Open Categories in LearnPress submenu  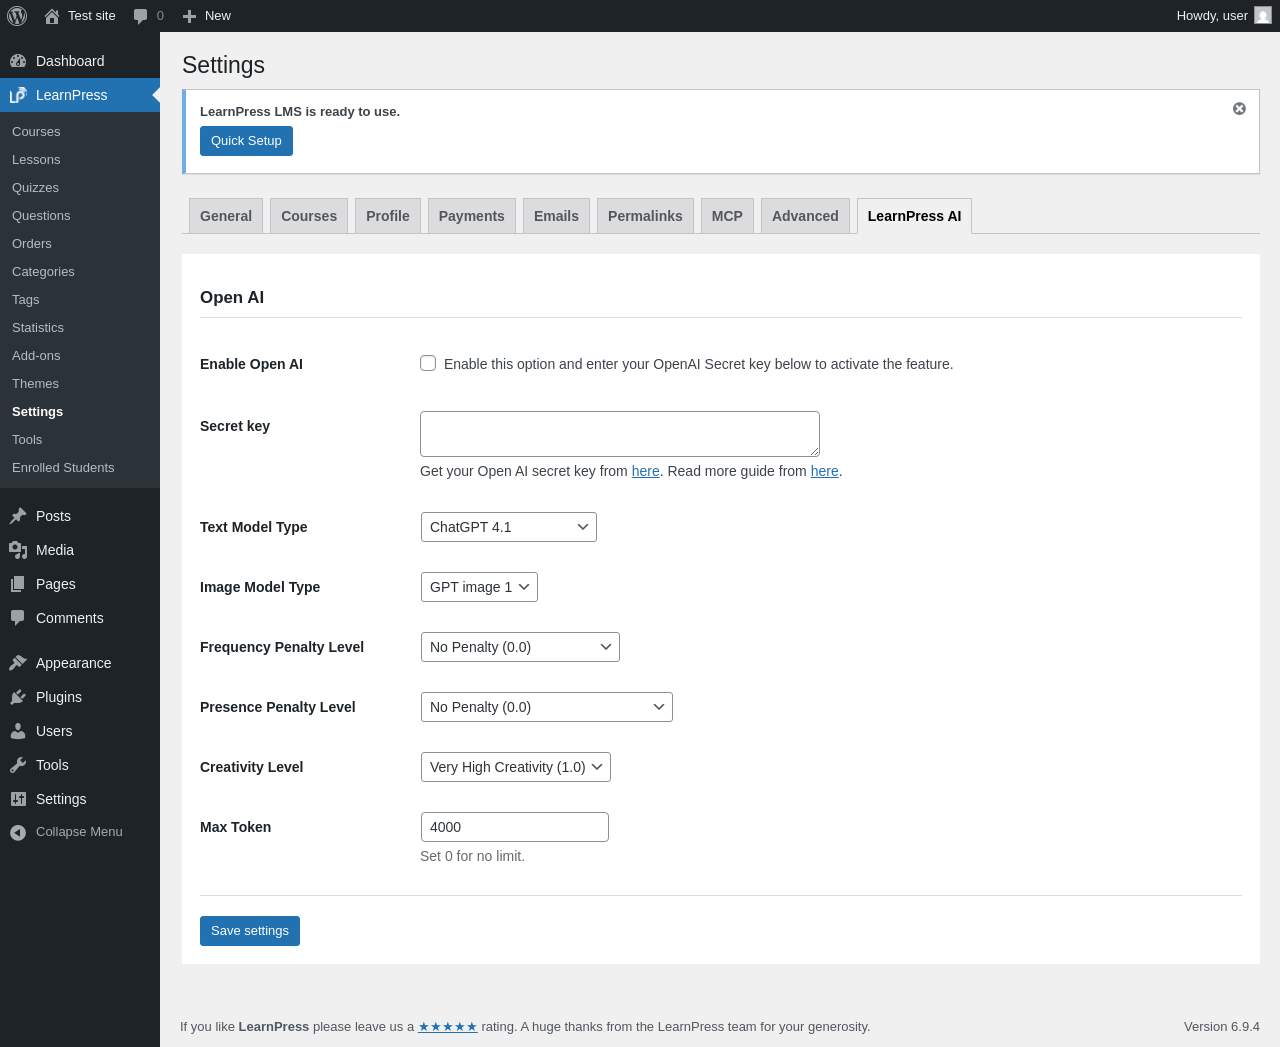pyautogui.click(x=43, y=272)
